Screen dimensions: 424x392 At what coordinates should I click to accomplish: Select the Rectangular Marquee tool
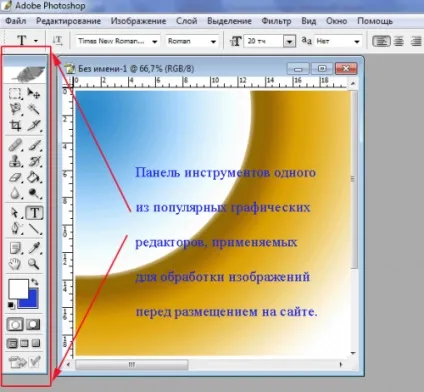click(x=15, y=94)
